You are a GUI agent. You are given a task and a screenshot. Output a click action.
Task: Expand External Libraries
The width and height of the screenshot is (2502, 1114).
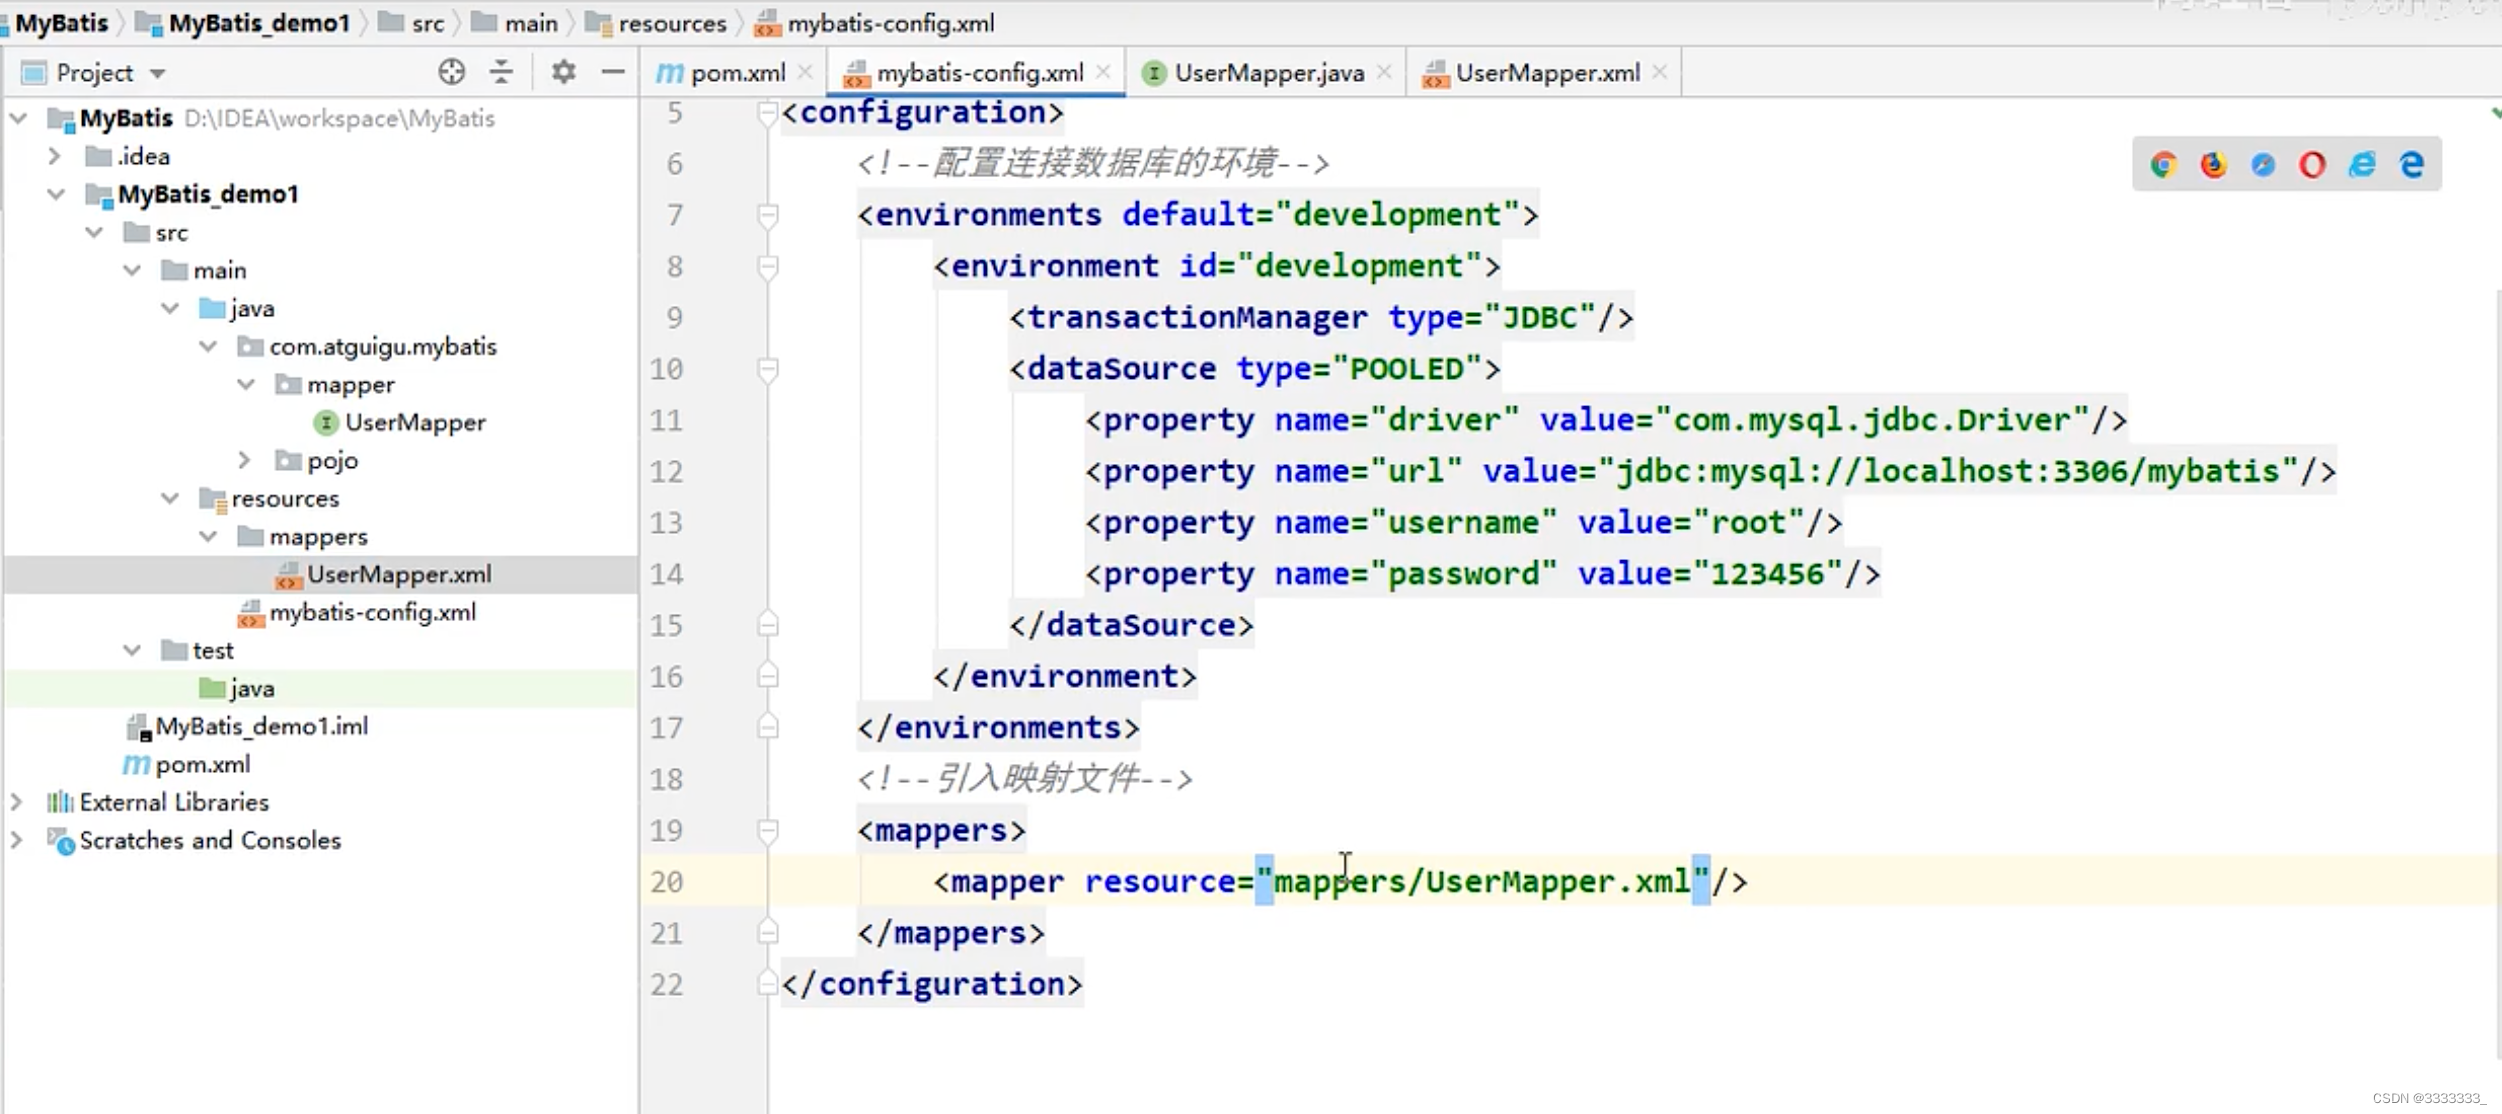coord(17,802)
